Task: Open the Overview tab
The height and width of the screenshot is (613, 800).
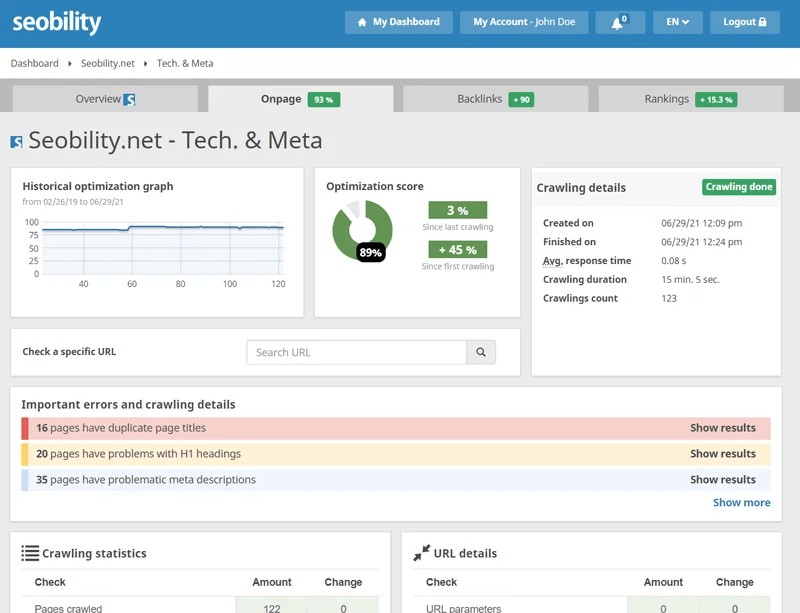Action: [x=100, y=99]
